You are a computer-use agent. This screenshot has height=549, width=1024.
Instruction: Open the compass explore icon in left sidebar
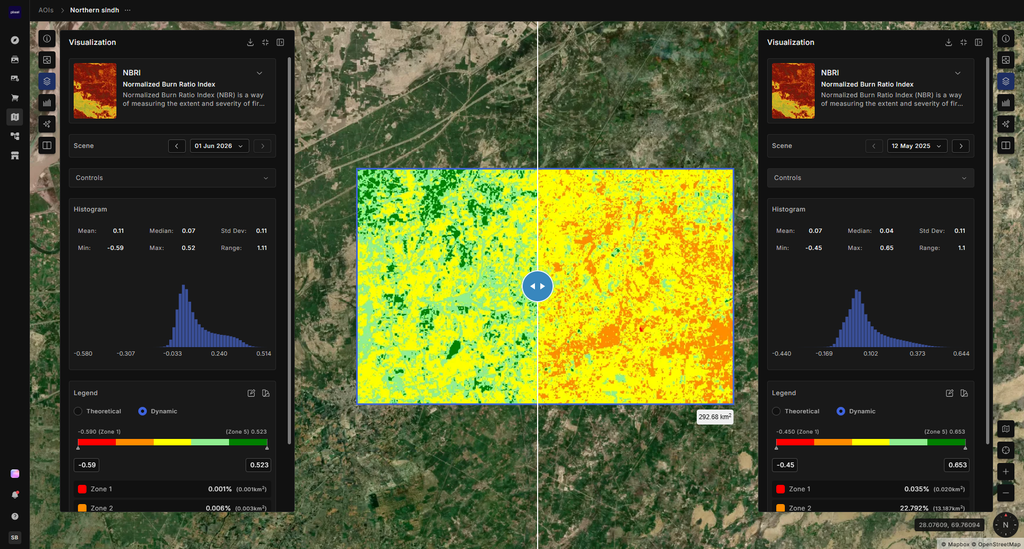[x=14, y=40]
